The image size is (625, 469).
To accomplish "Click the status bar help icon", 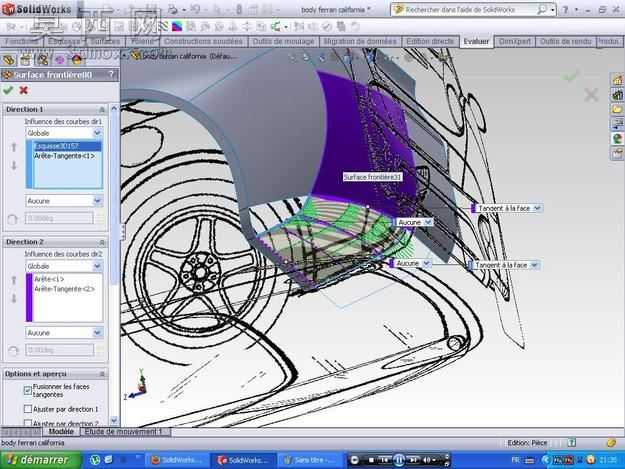I will [572, 442].
